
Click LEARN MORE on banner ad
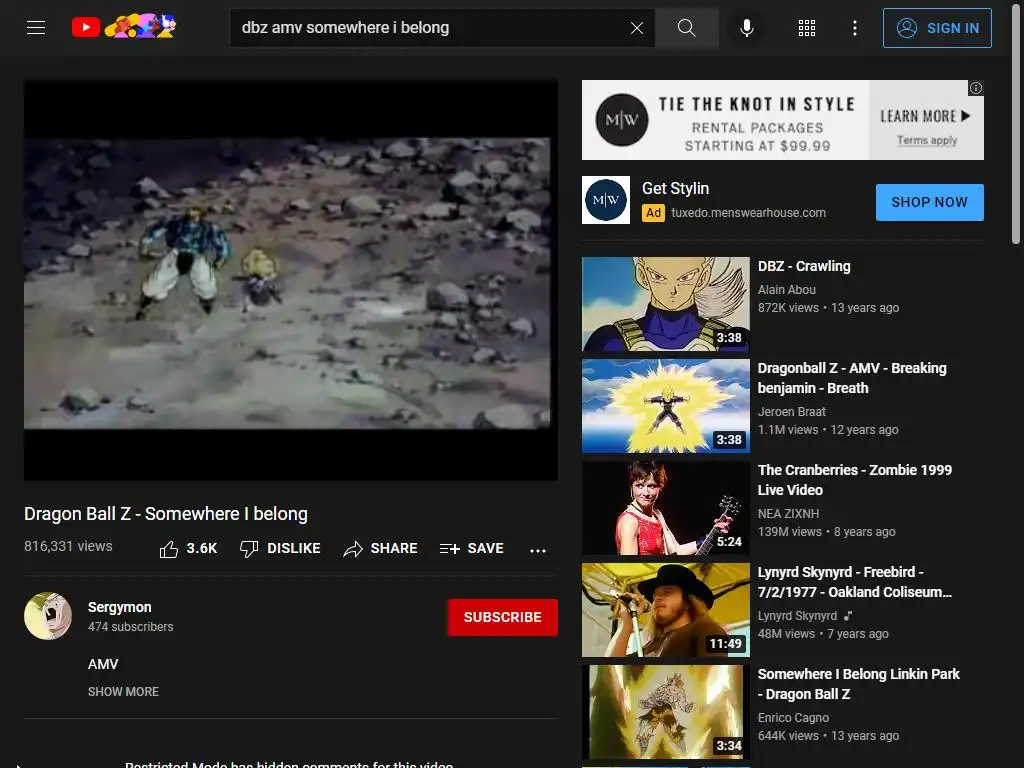click(x=925, y=116)
